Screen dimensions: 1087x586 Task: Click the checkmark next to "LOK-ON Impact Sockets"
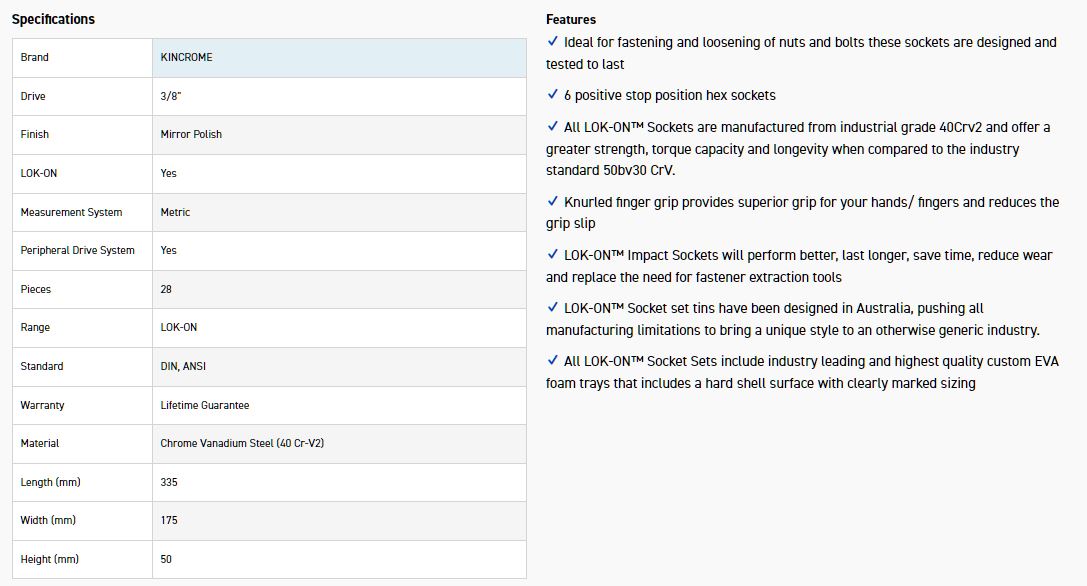553,255
